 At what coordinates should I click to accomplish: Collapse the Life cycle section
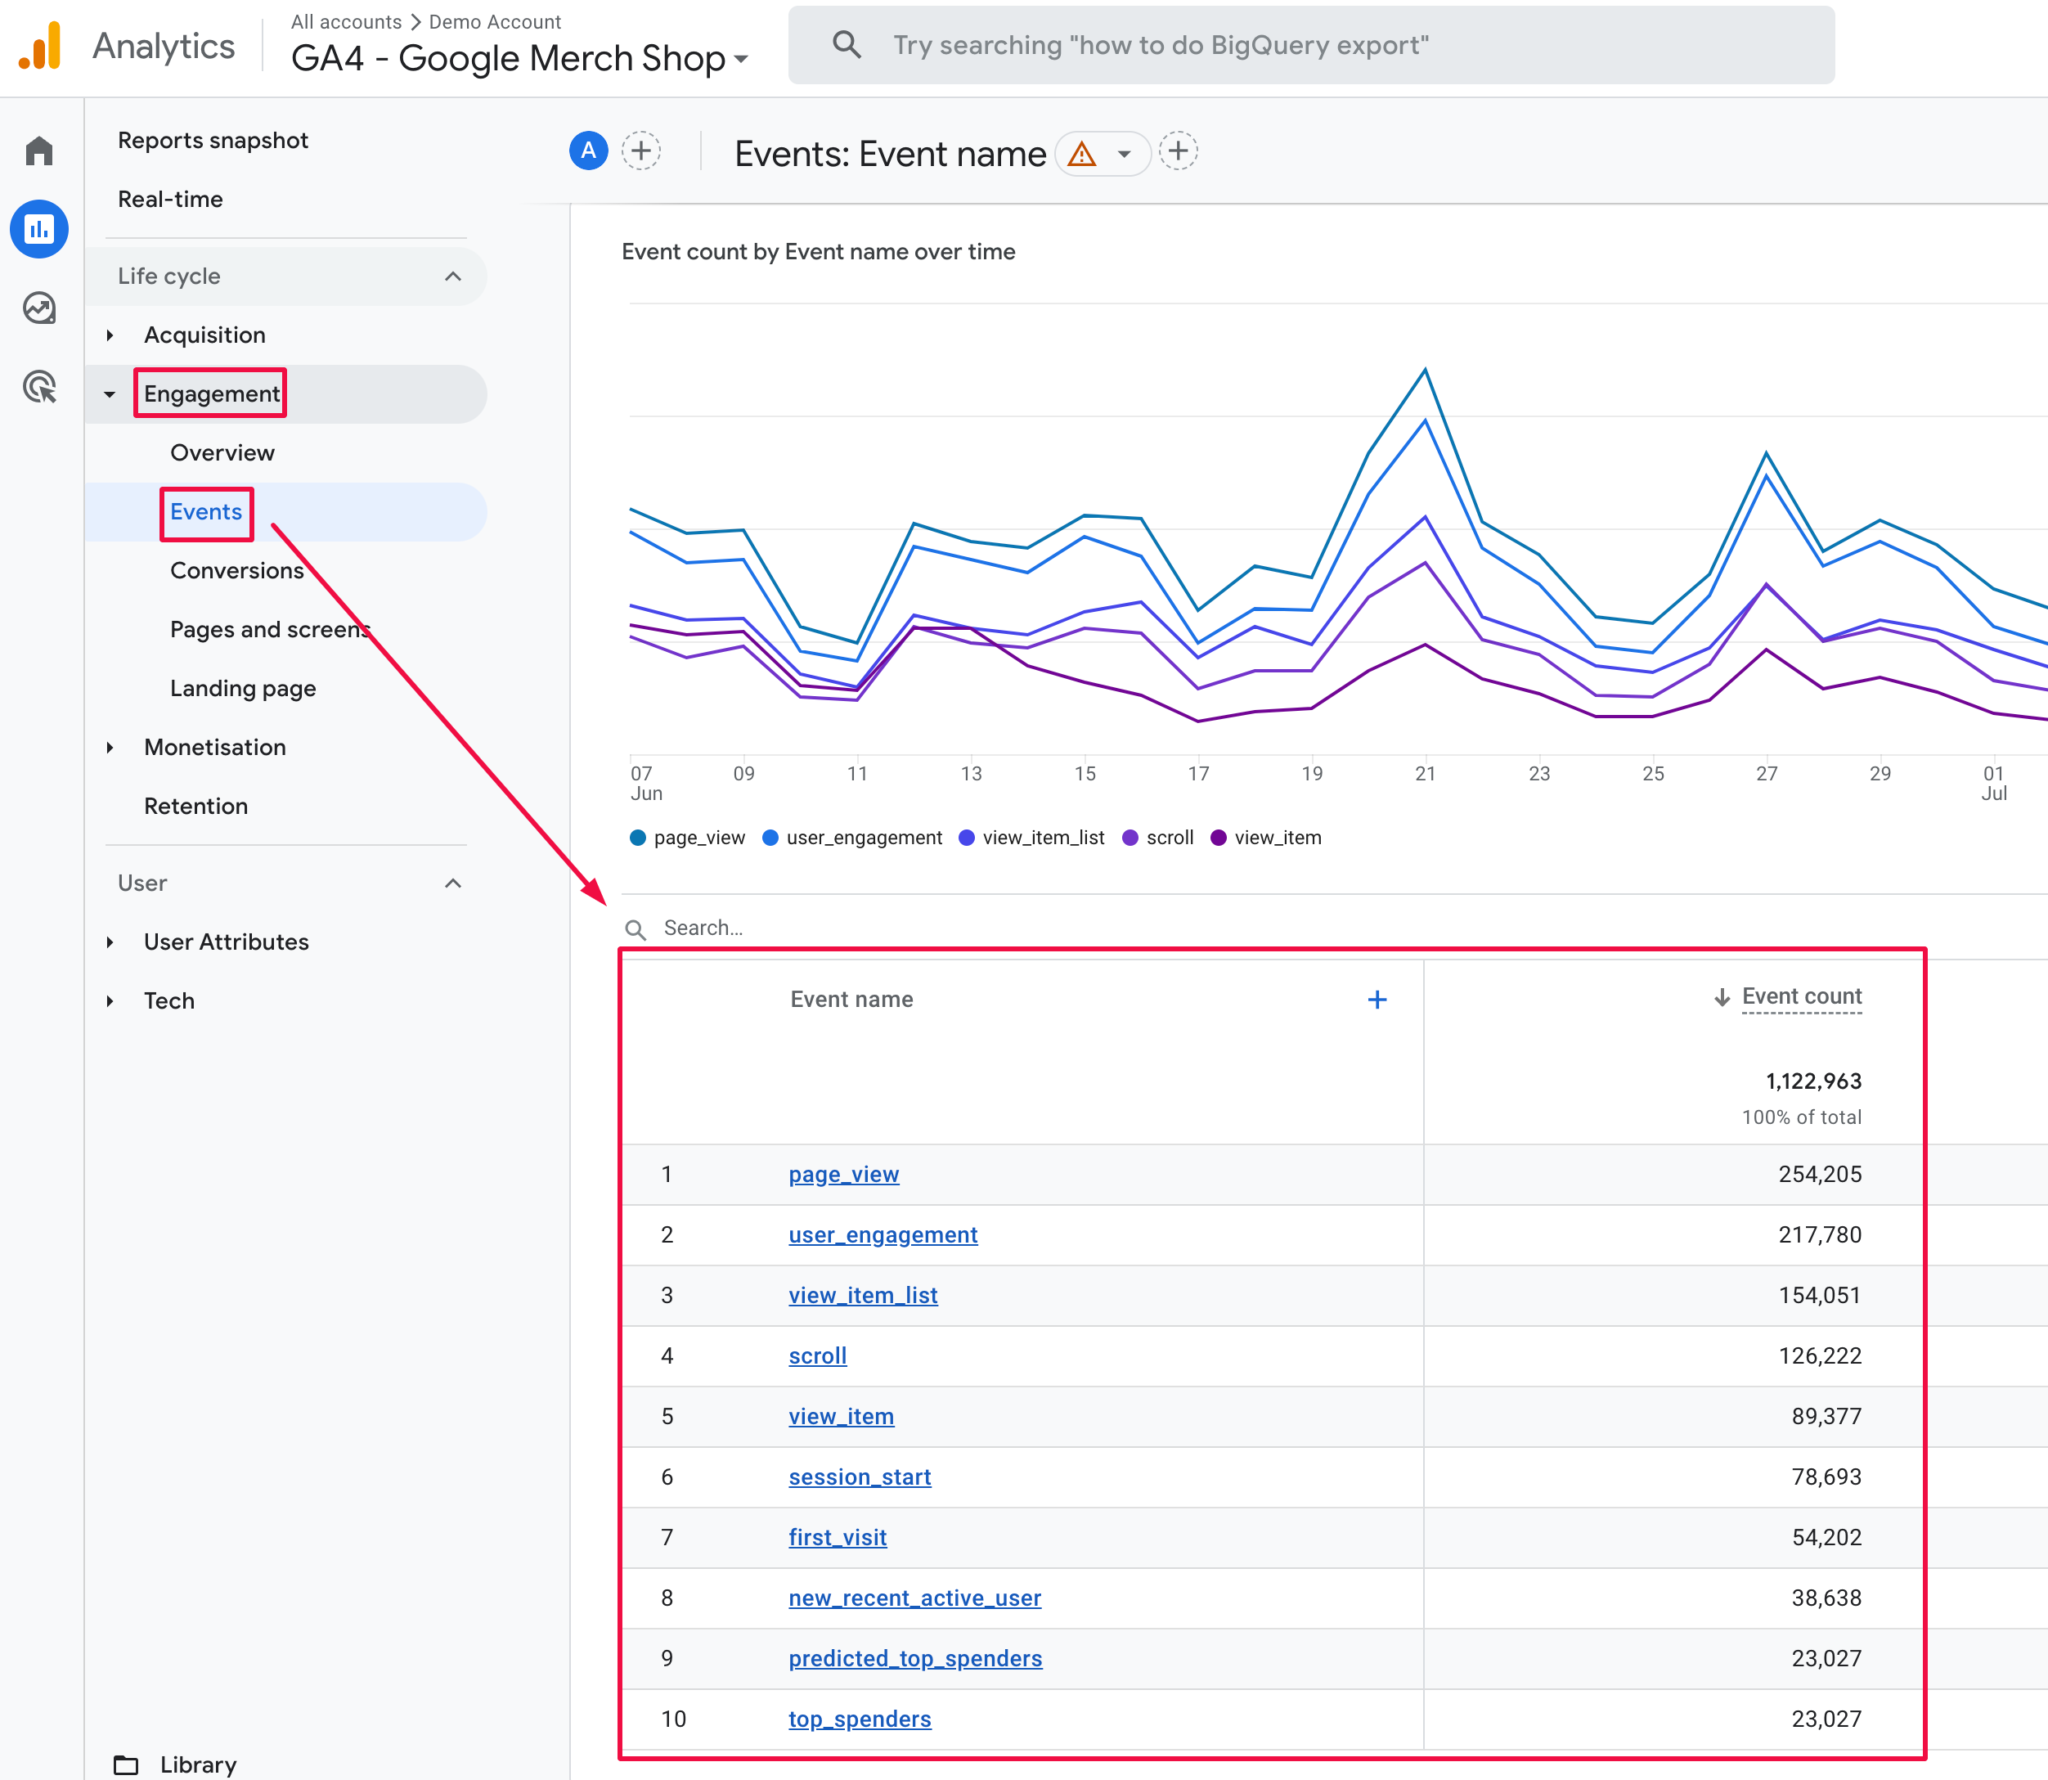click(x=455, y=276)
